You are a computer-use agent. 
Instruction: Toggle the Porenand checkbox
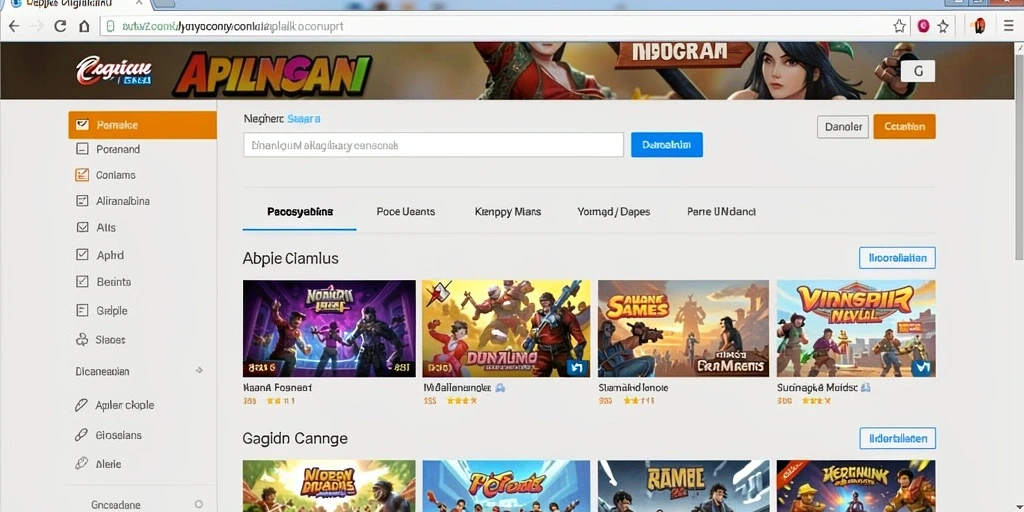(82, 149)
